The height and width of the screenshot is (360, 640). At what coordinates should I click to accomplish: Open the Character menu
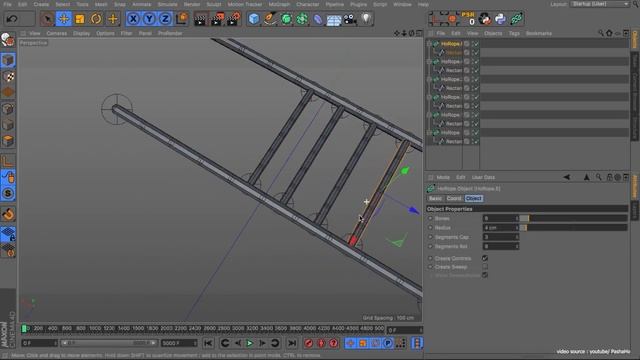307,4
